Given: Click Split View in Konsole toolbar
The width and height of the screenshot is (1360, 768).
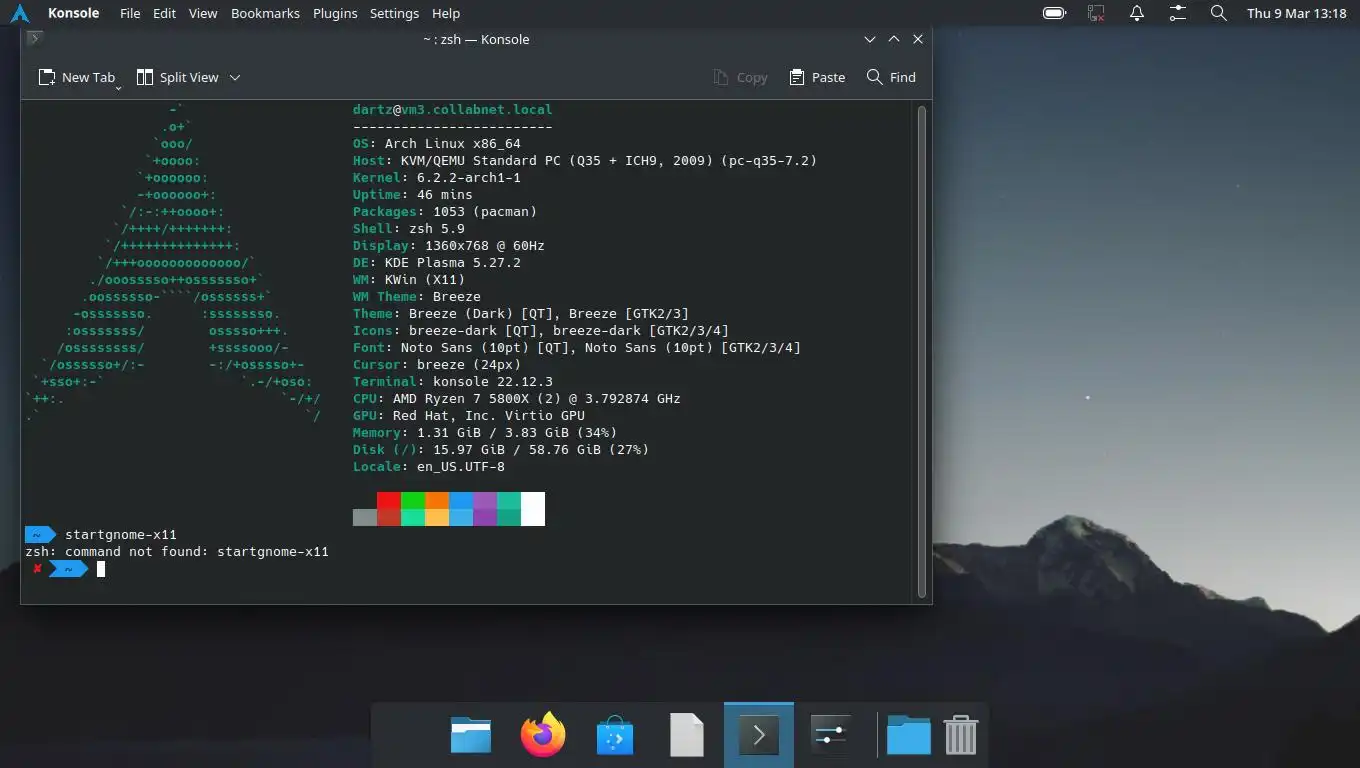Looking at the screenshot, I should pos(177,77).
